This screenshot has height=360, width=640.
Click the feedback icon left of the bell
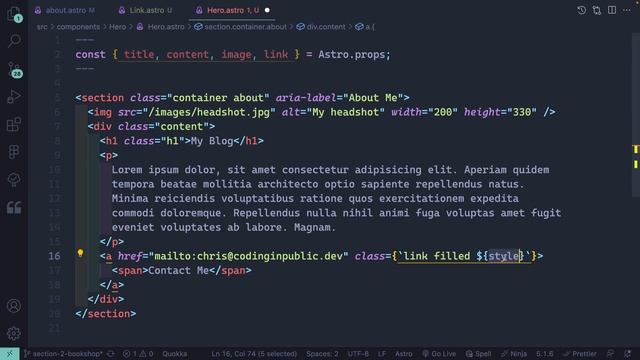point(611,354)
